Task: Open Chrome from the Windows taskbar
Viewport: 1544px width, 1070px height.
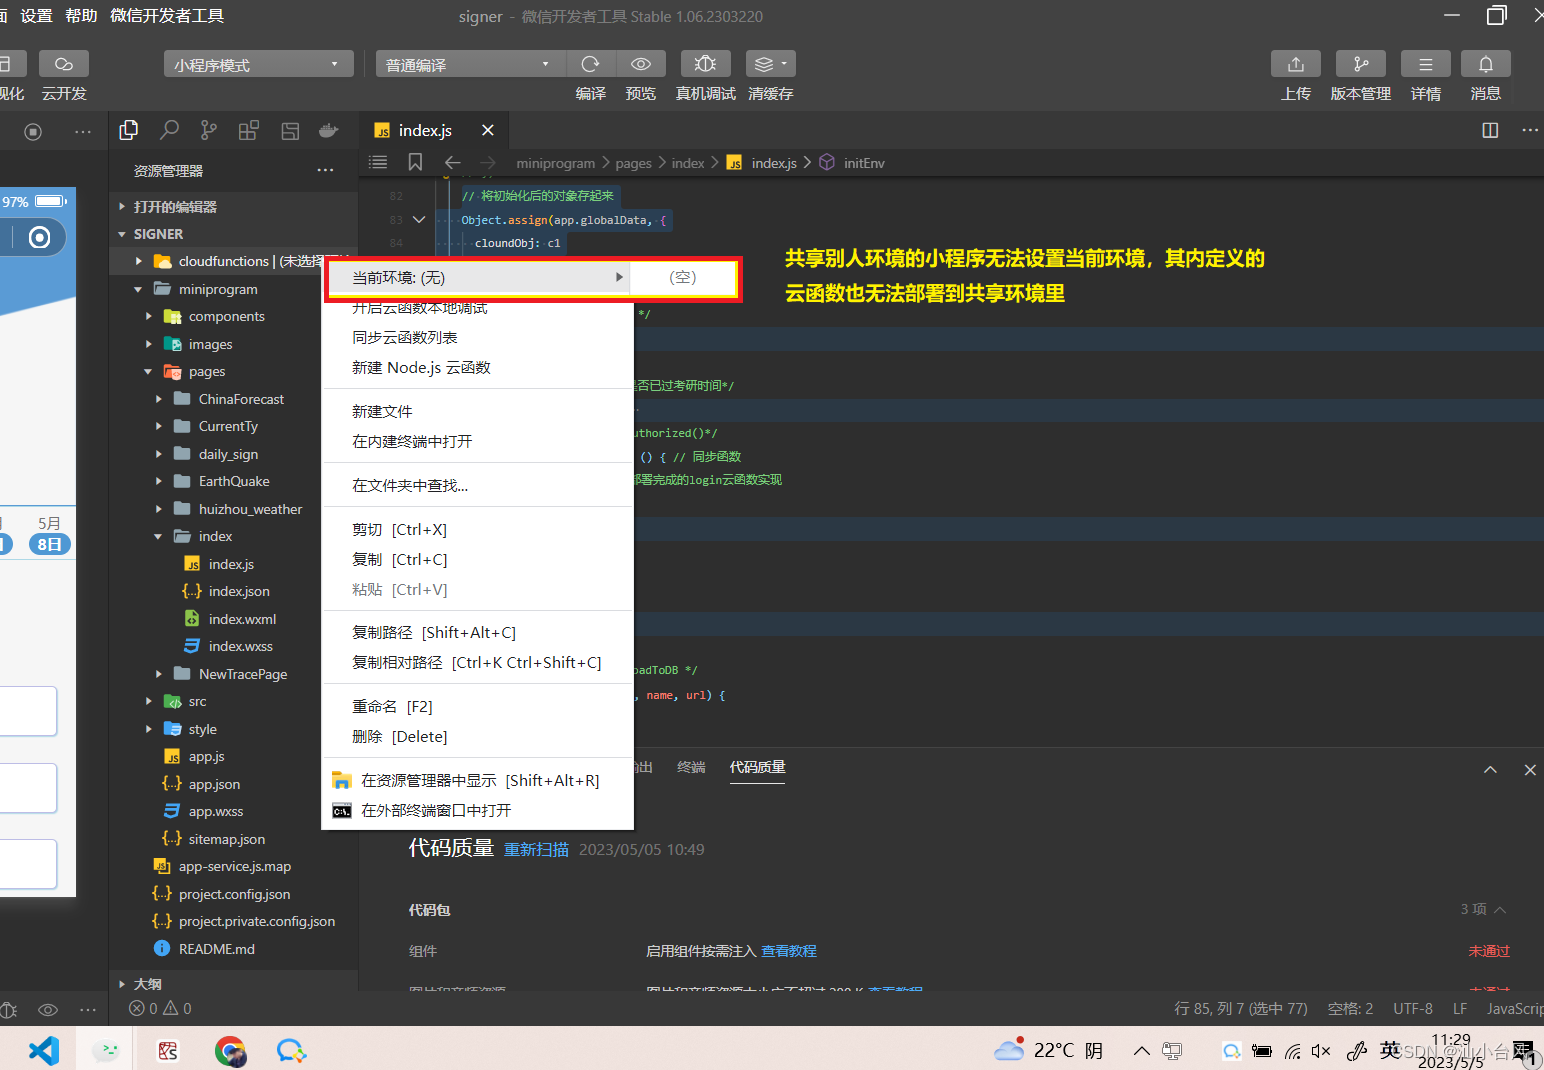Action: 230,1050
